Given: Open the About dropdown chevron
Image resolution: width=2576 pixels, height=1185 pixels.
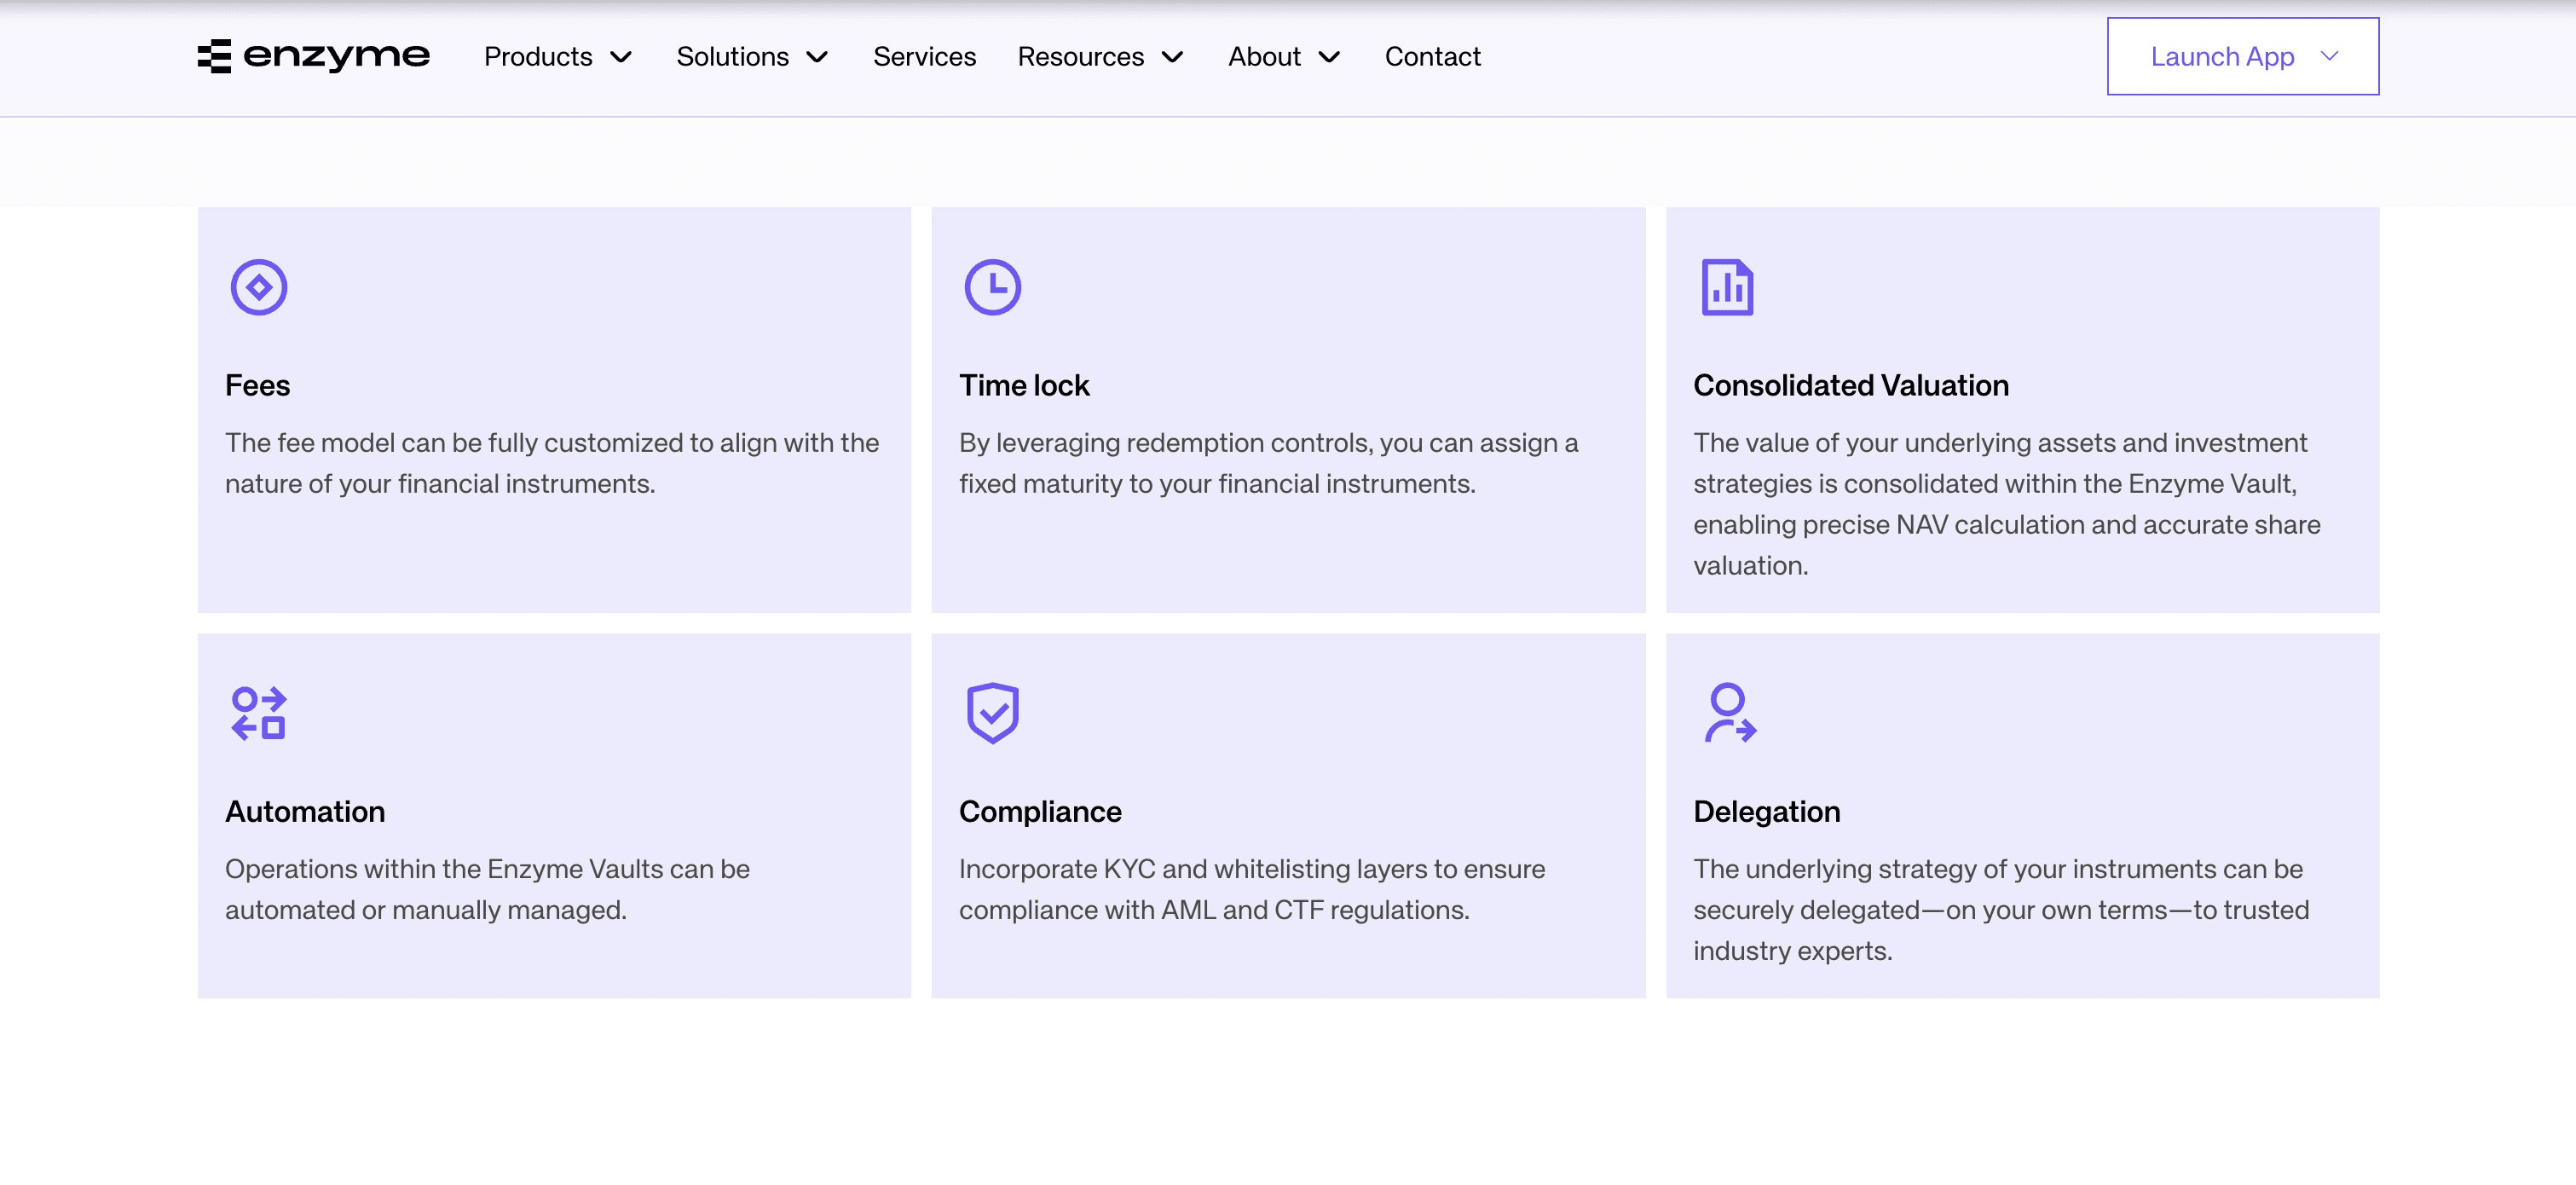Looking at the screenshot, I should (1329, 57).
